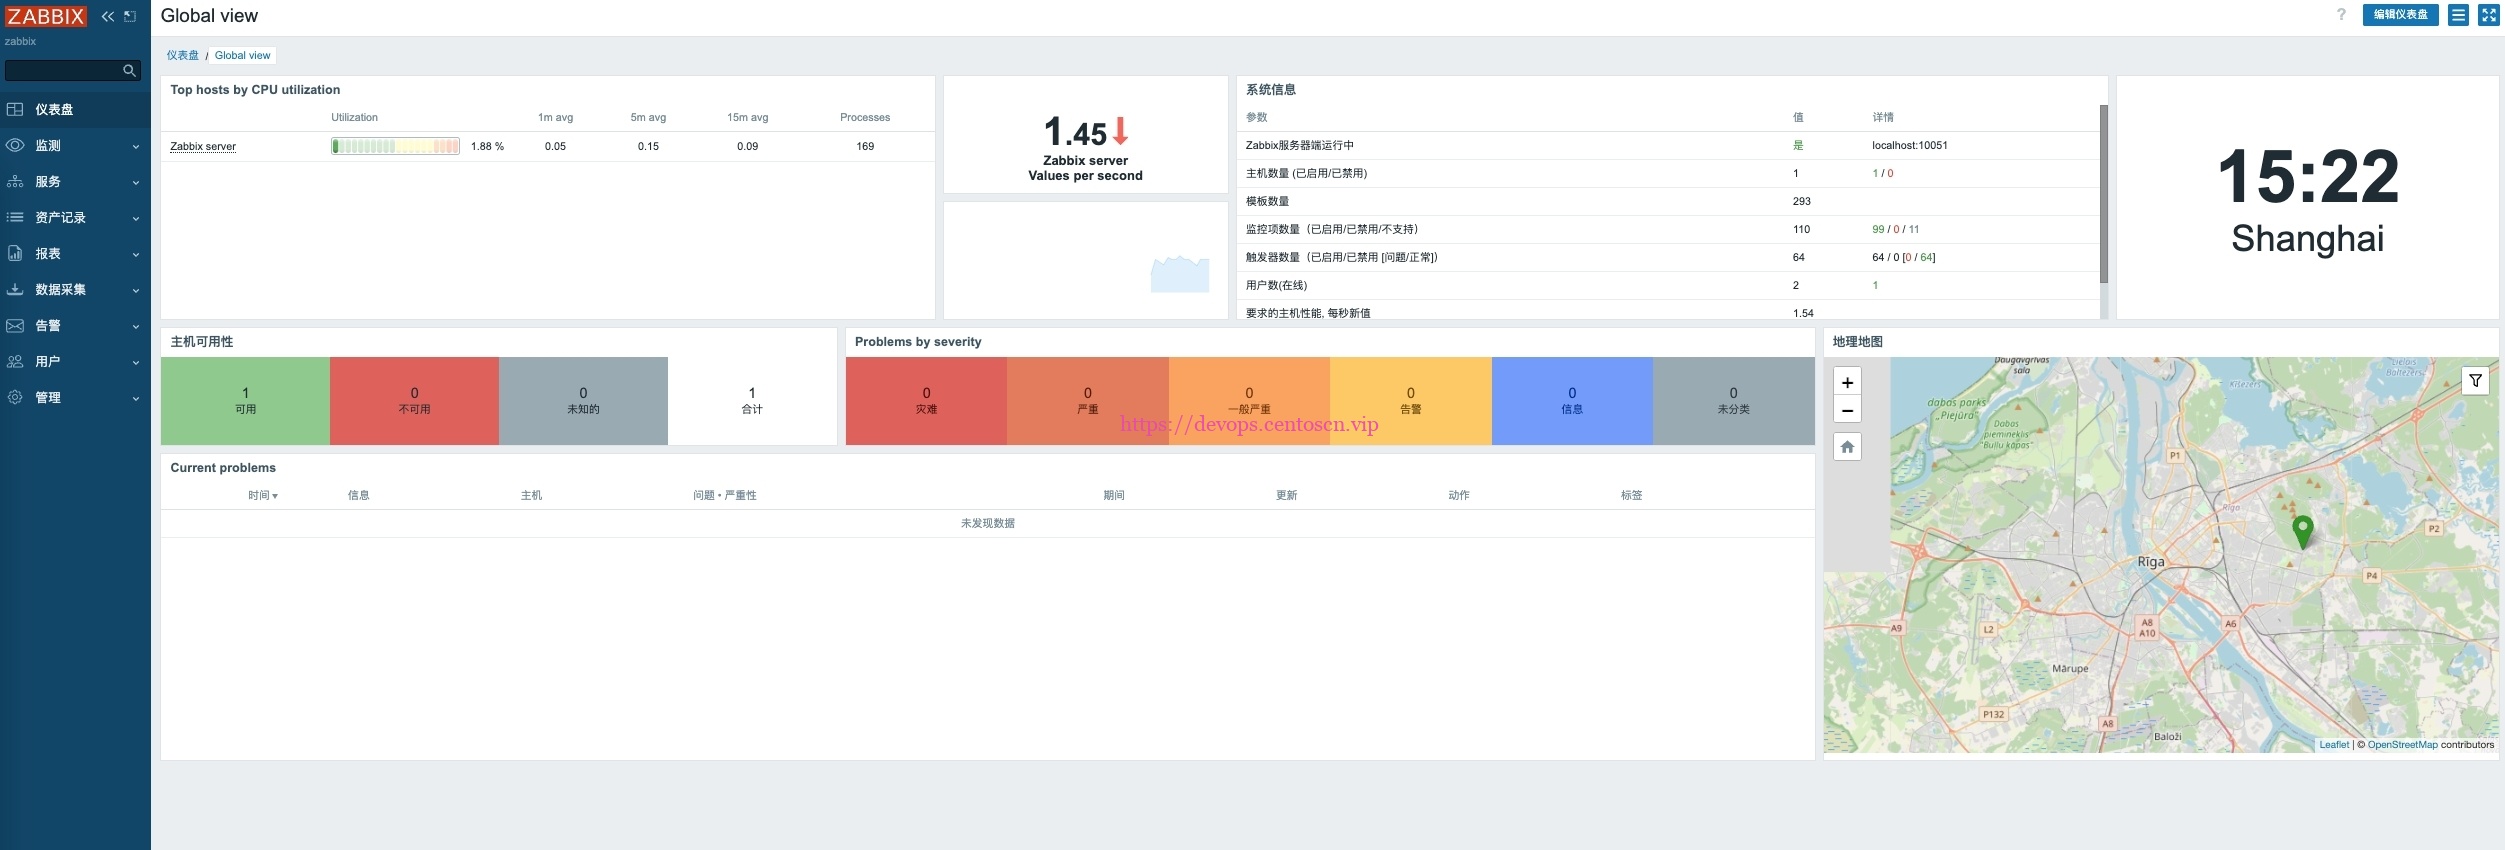Image resolution: width=2505 pixels, height=850 pixels.
Task: Click 编辑仪表盘 edit dashboard button
Action: [2401, 14]
